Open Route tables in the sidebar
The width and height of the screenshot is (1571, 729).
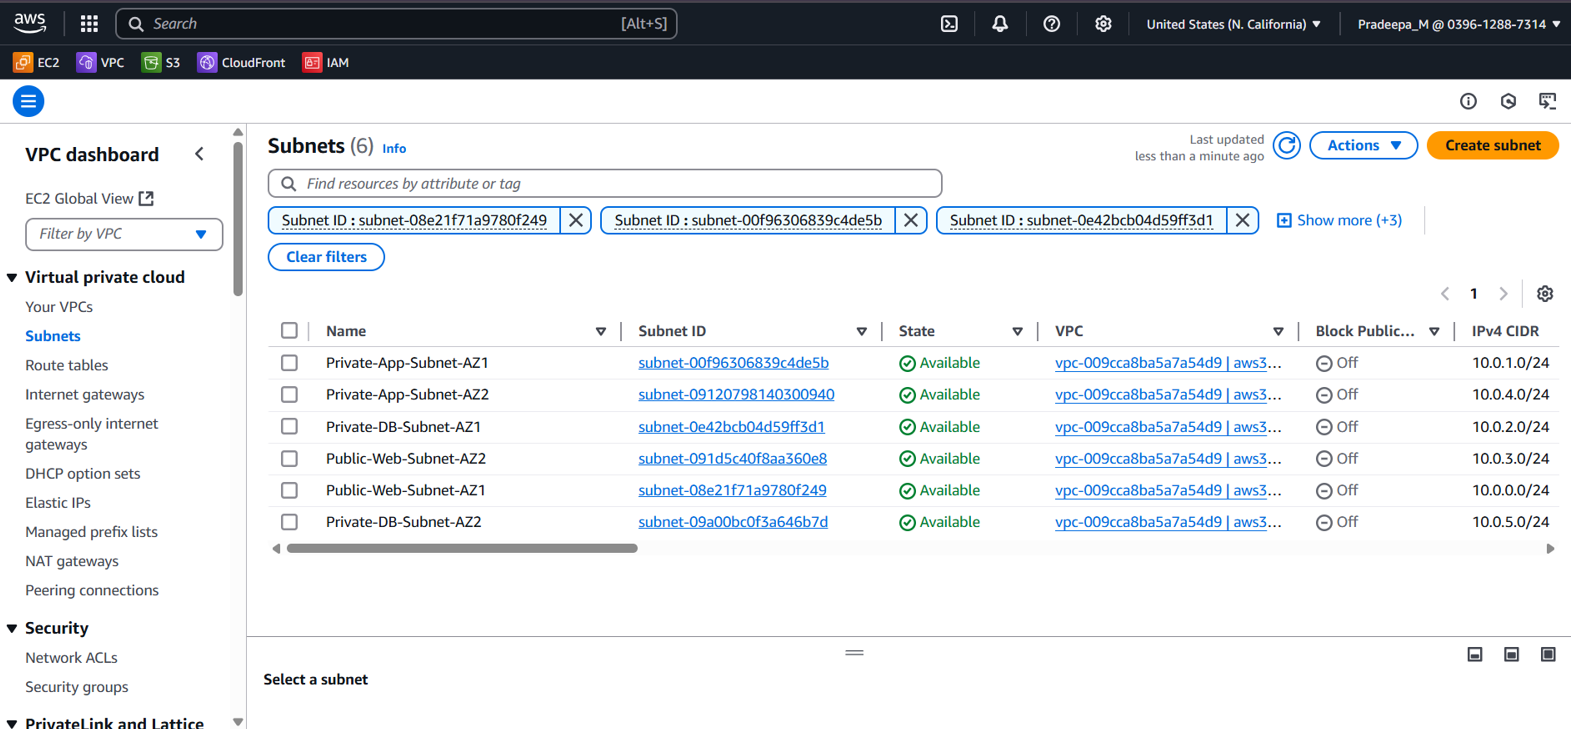66,365
